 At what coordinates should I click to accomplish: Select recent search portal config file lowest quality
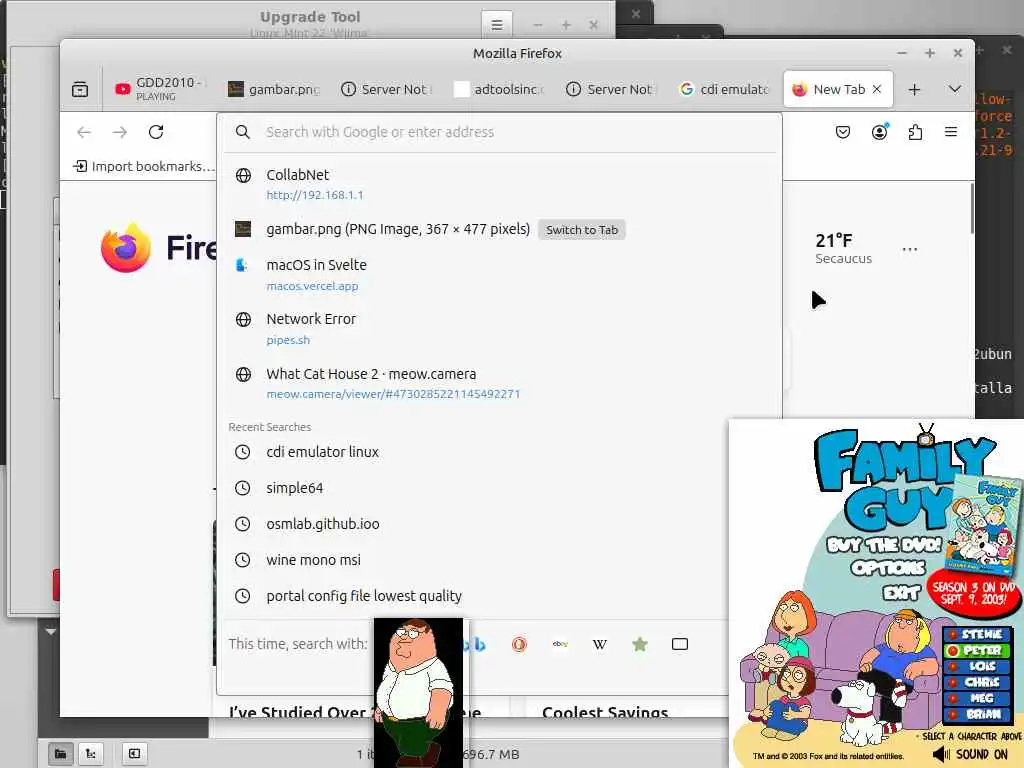point(500,596)
